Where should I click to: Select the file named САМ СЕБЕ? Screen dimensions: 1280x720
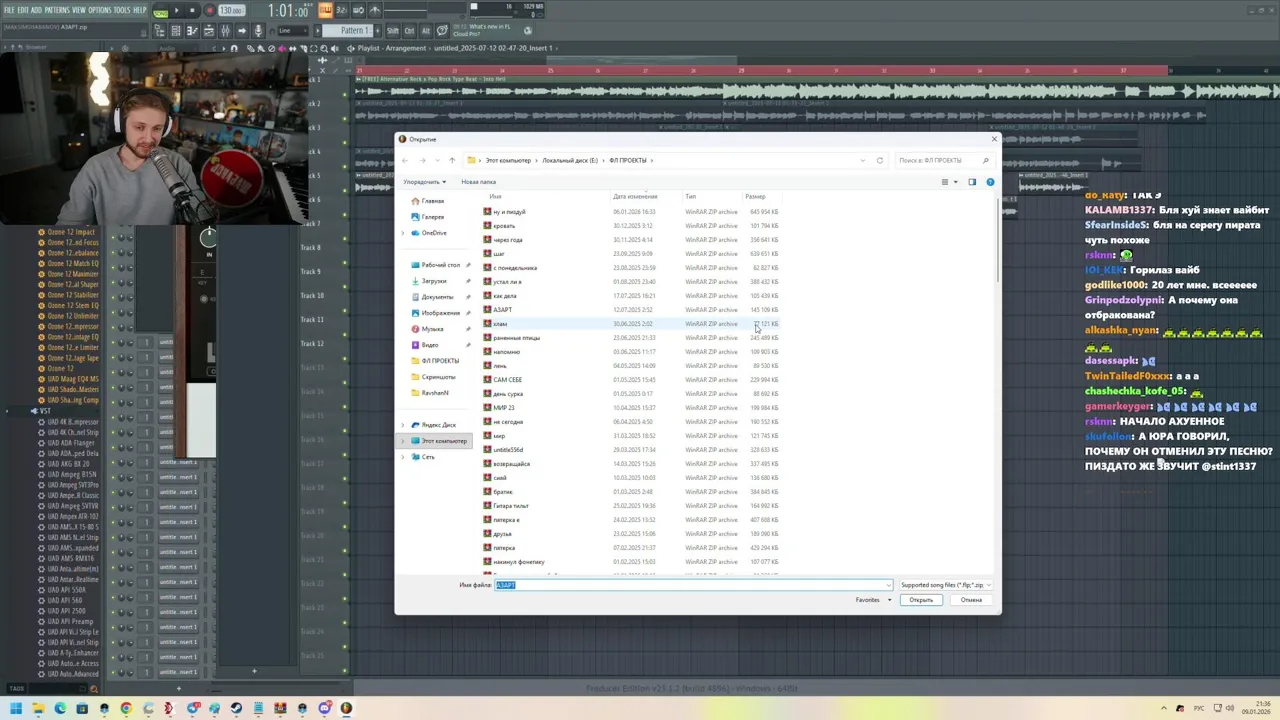tap(507, 380)
